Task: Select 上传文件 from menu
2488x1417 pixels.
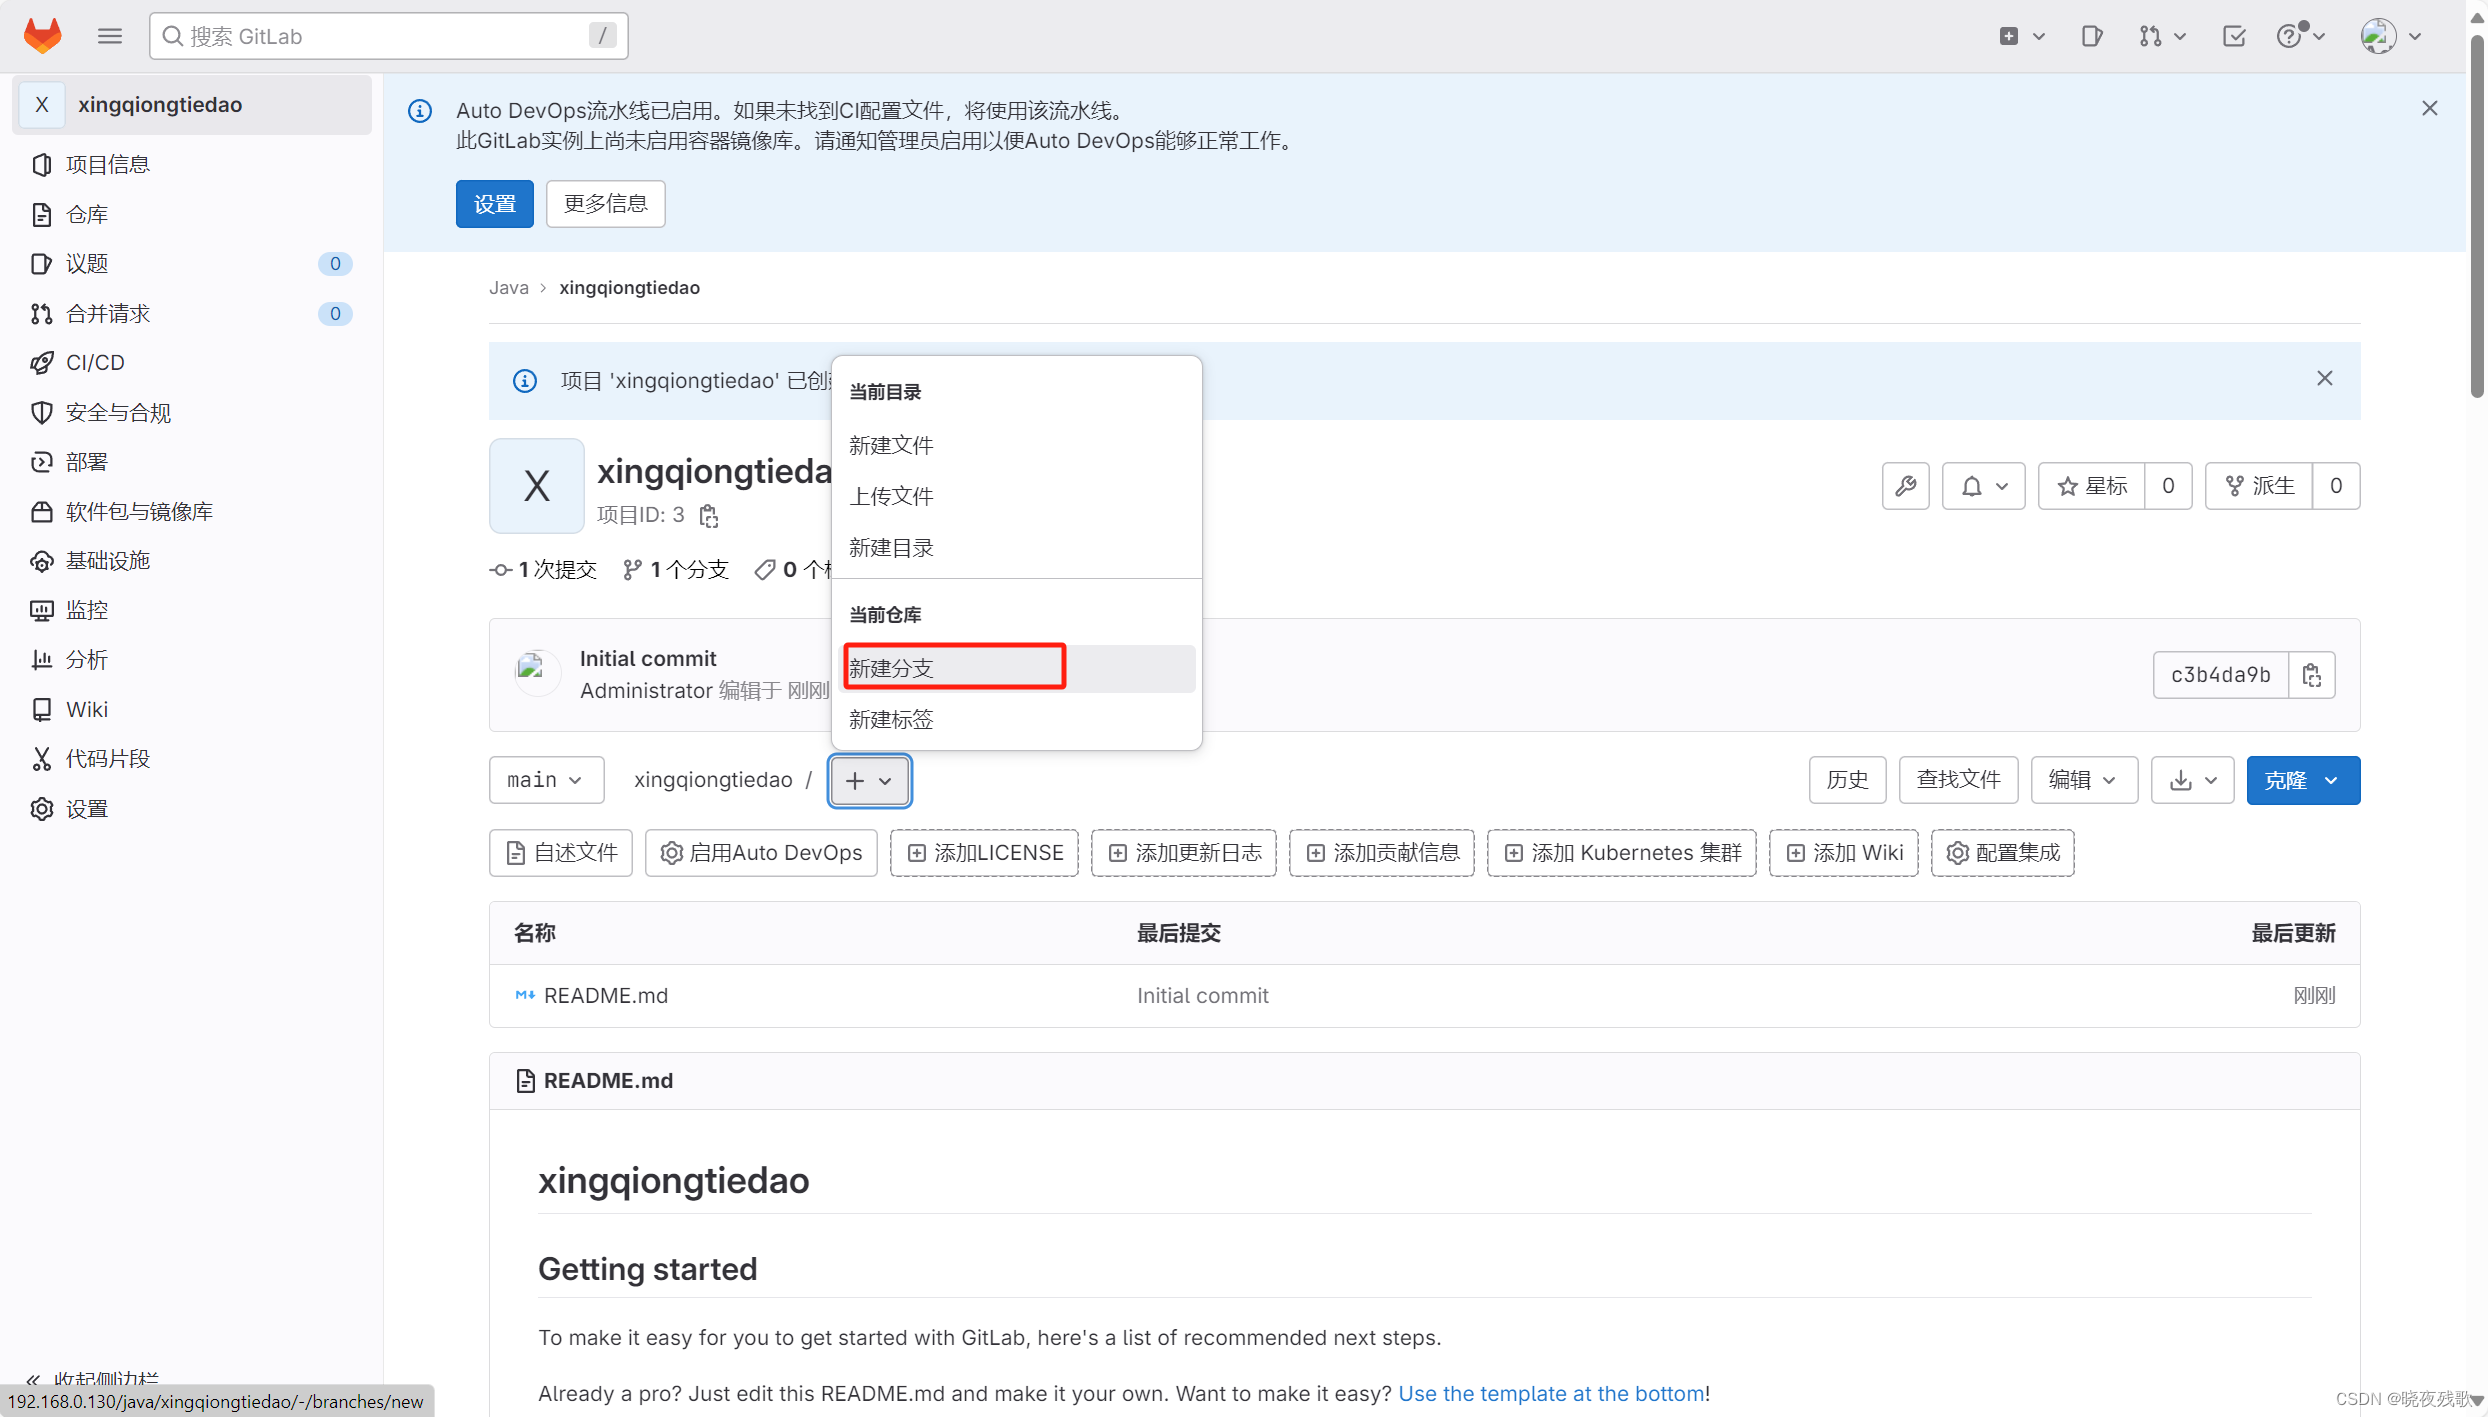Action: [x=1016, y=496]
